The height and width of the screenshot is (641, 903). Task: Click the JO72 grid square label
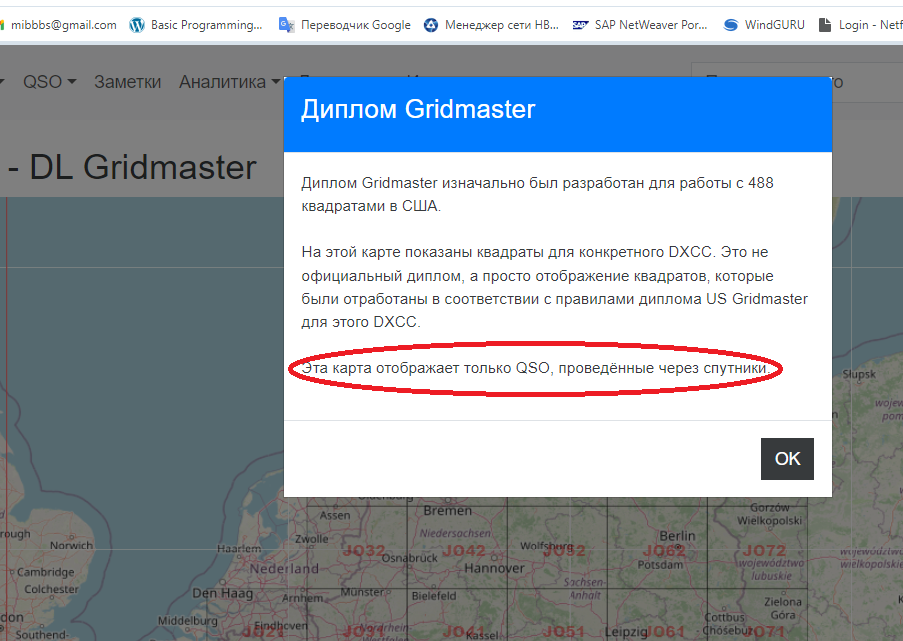point(764,551)
